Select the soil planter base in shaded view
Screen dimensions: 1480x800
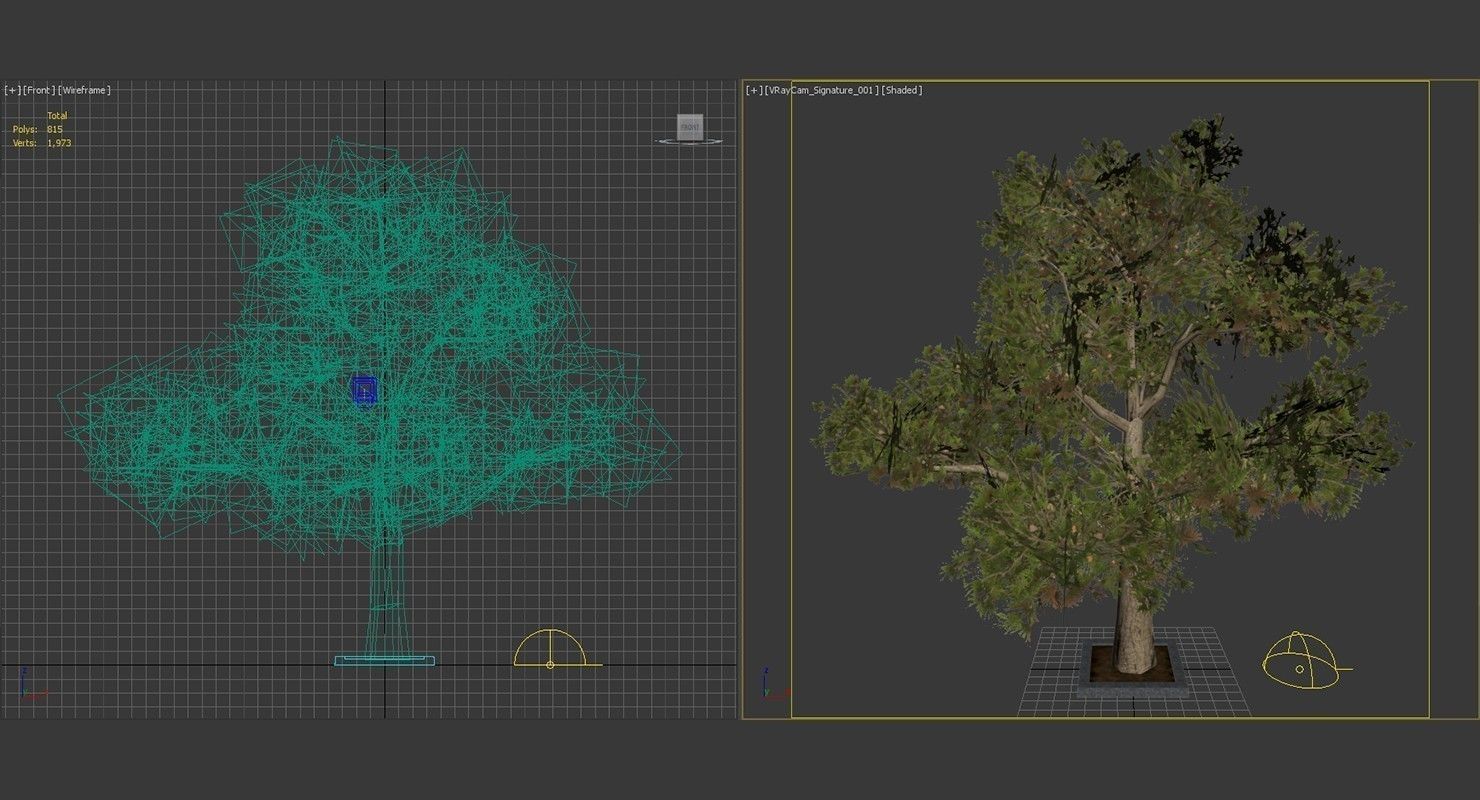click(x=1134, y=670)
